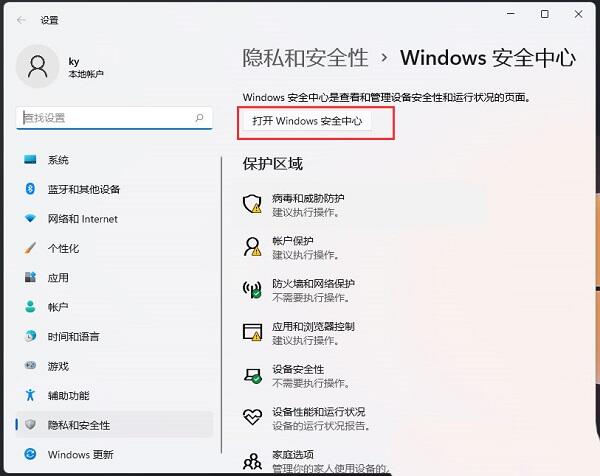Click the ky user avatar

(38, 67)
